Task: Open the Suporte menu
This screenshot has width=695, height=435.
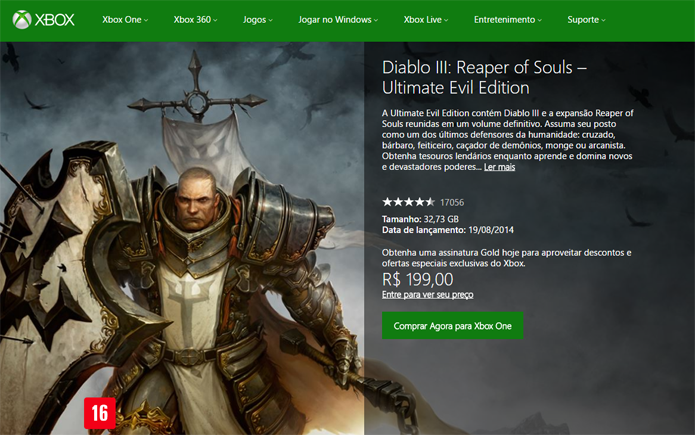Action: pos(586,20)
